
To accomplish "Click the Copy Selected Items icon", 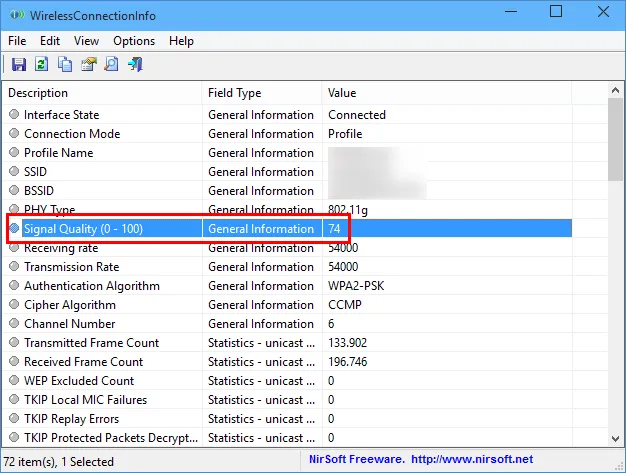I will (65, 64).
